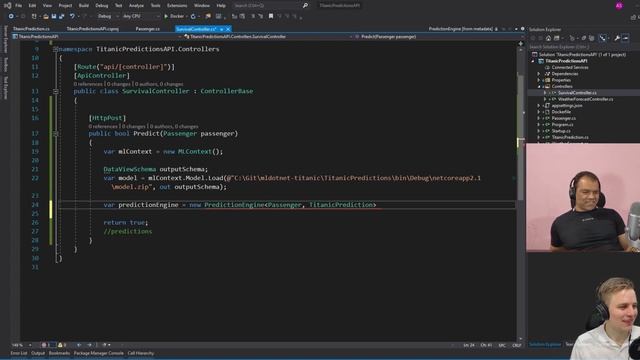Click the Properties wrench icon in Solution Explorer
The height and width of the screenshot is (360, 640).
tap(617, 38)
